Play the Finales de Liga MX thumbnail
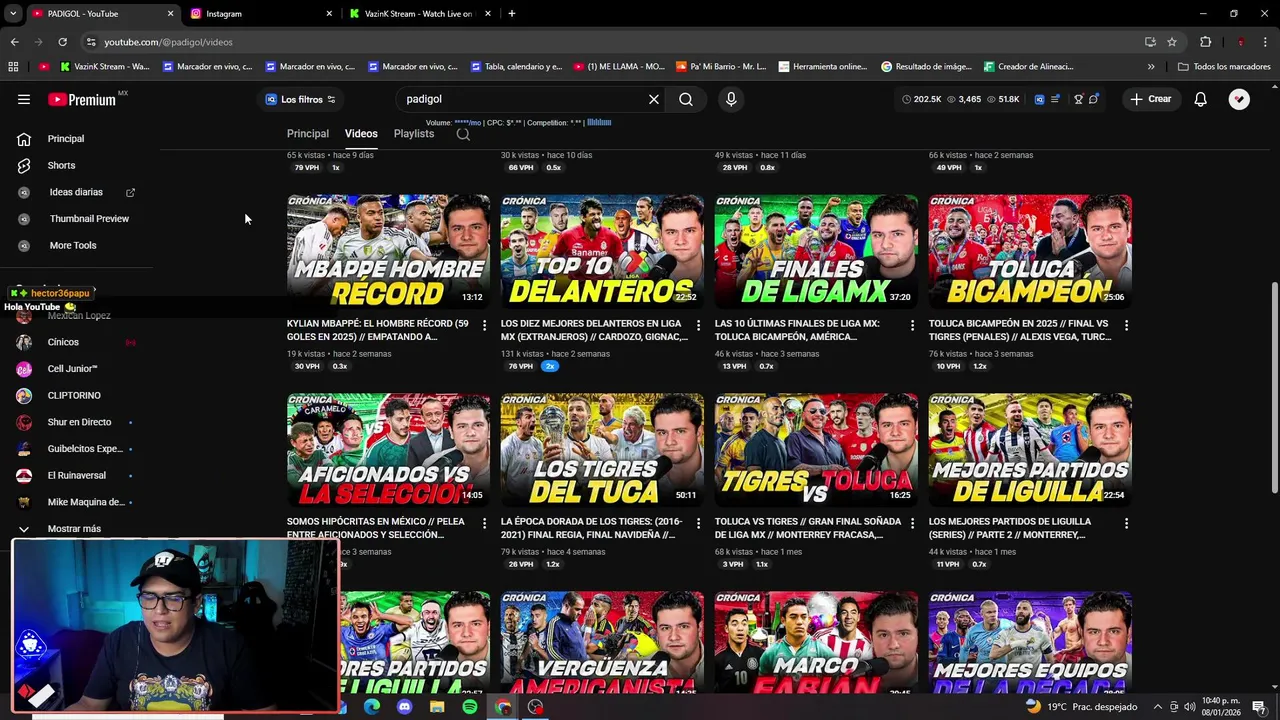The height and width of the screenshot is (720, 1280). [816, 251]
